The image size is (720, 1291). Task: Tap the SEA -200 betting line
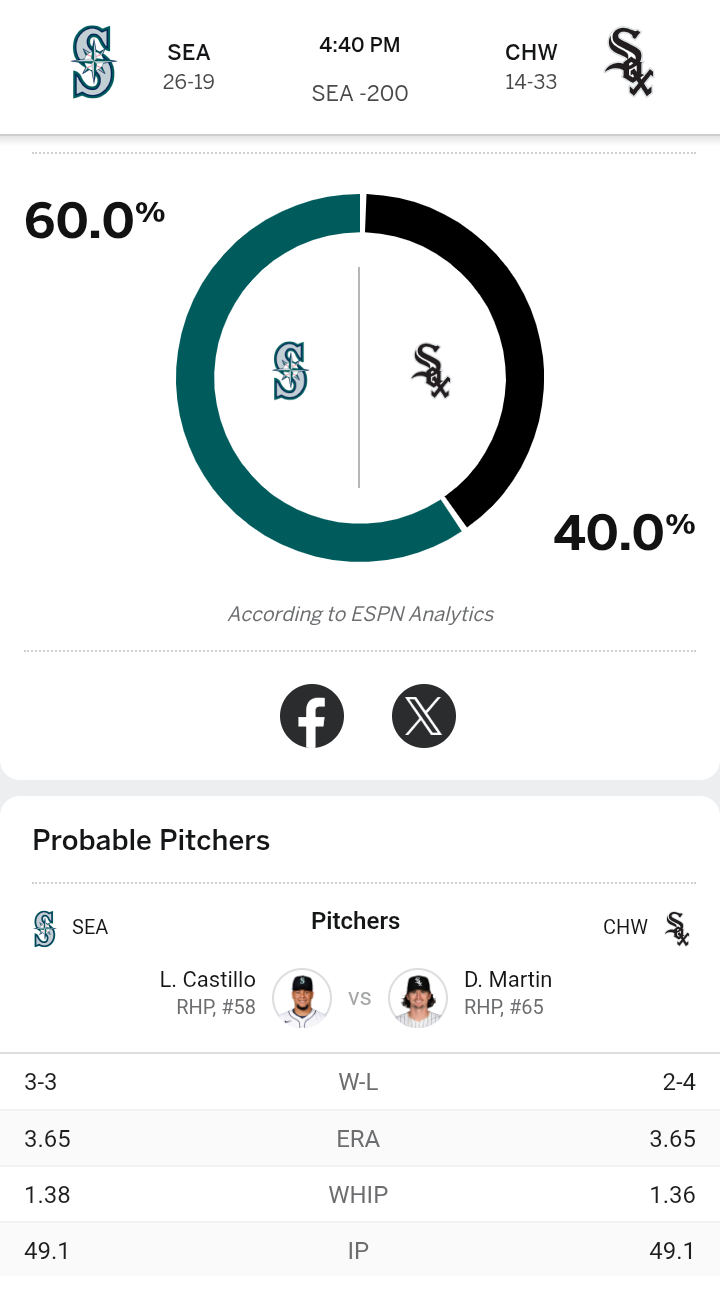tap(360, 93)
